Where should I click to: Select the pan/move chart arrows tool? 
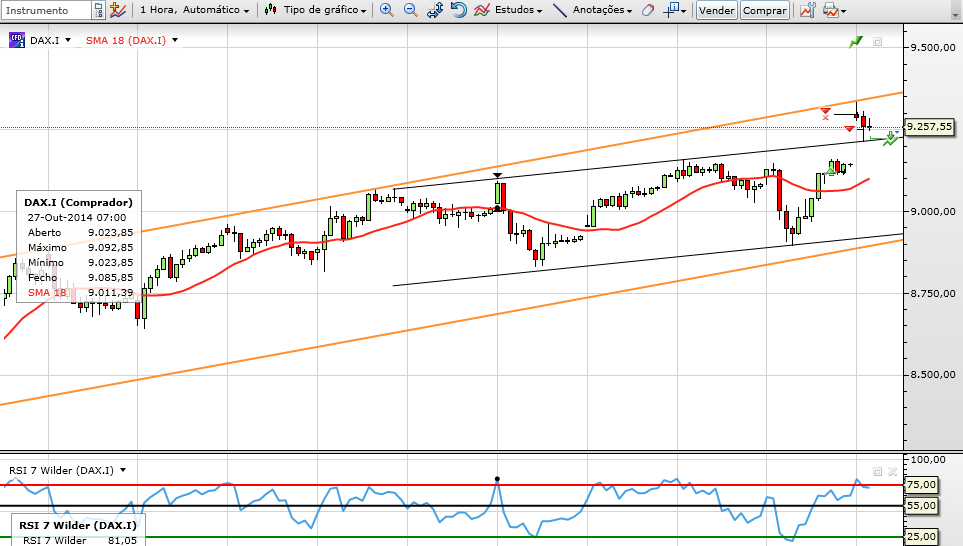tap(435, 10)
